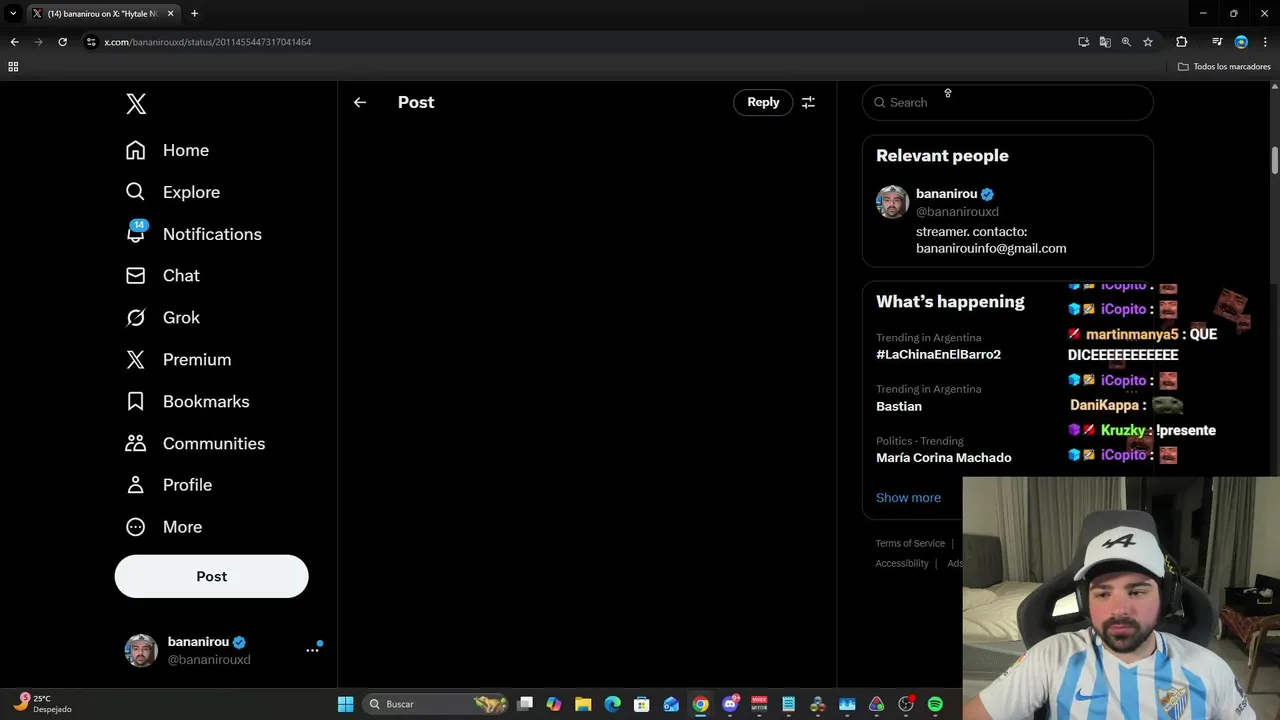The height and width of the screenshot is (720, 1280).
Task: View site information icon in the address bar
Action: [91, 42]
